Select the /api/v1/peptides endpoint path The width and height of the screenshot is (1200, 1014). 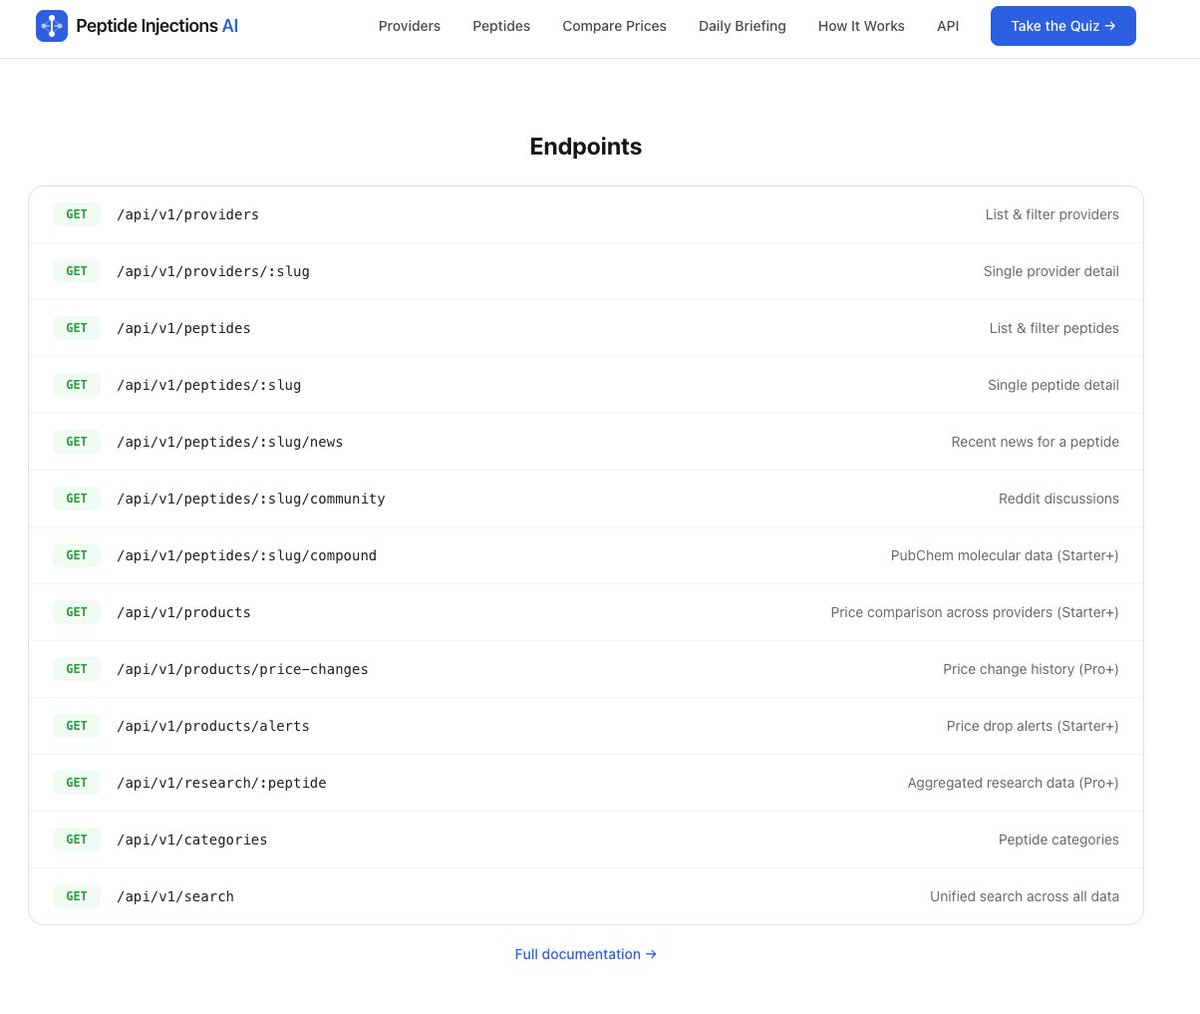tap(184, 328)
